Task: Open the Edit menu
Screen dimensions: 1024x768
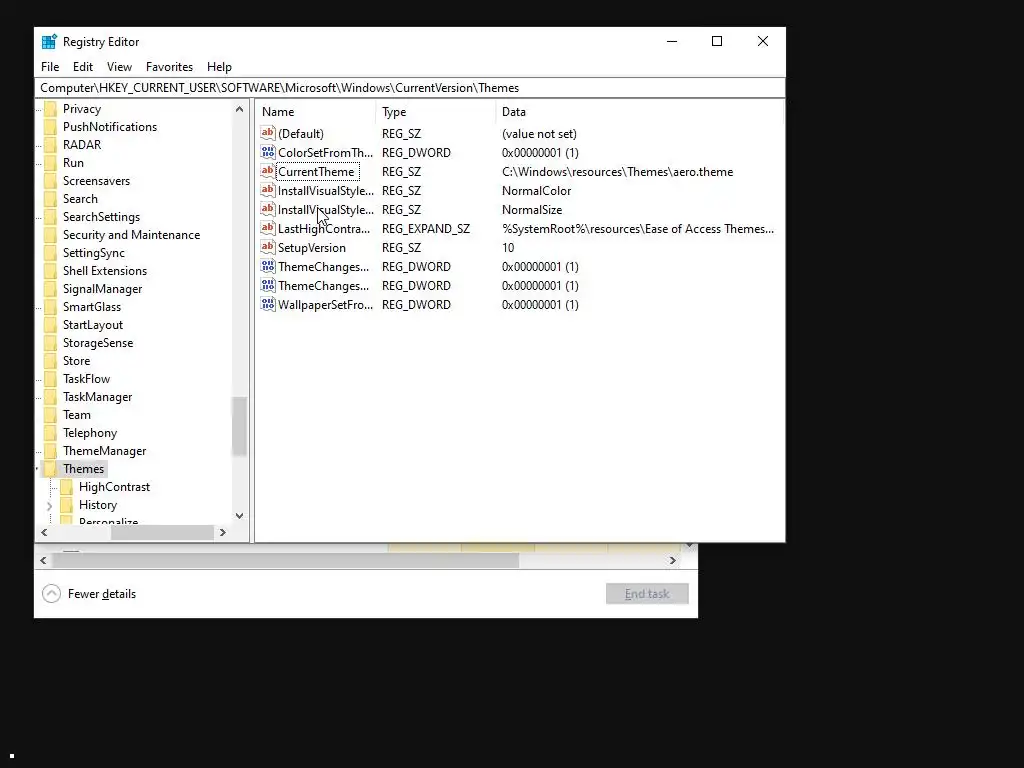Action: click(83, 67)
